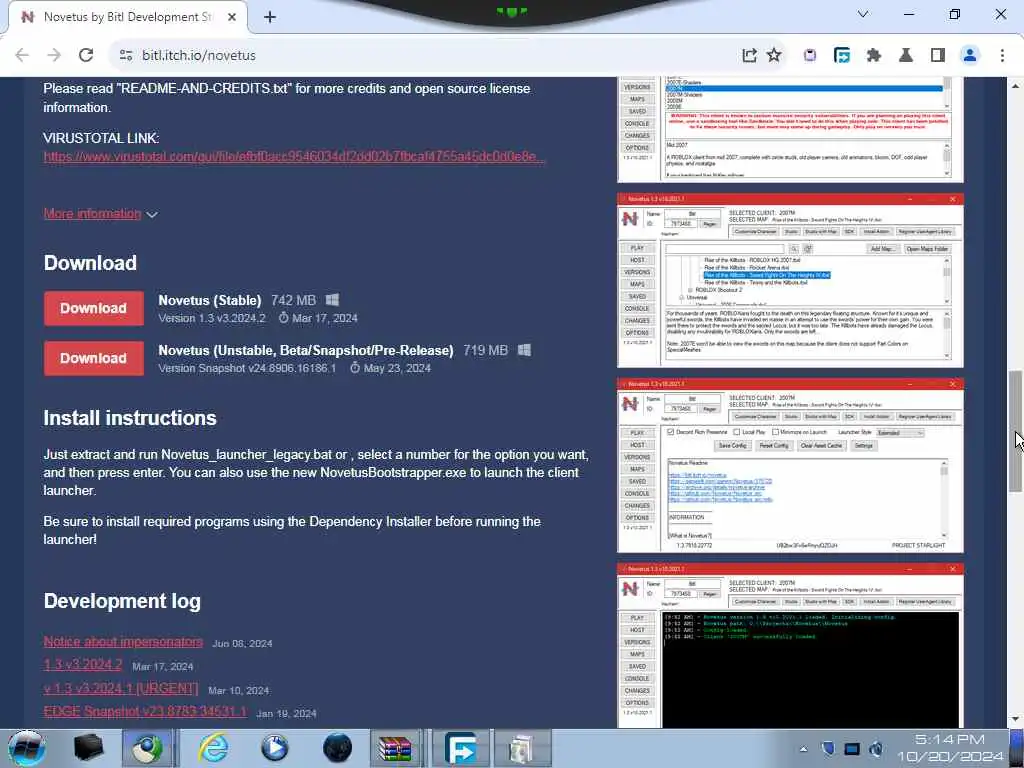Download Novetus (Stable) build

pos(93,308)
